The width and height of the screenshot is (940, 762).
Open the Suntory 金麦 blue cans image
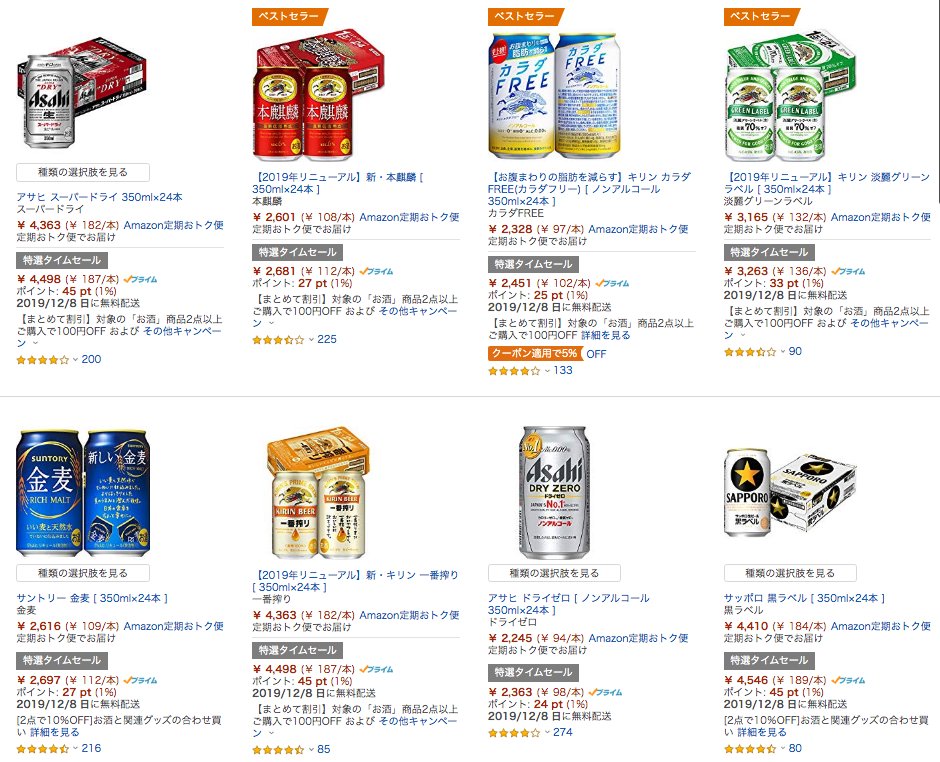point(82,493)
